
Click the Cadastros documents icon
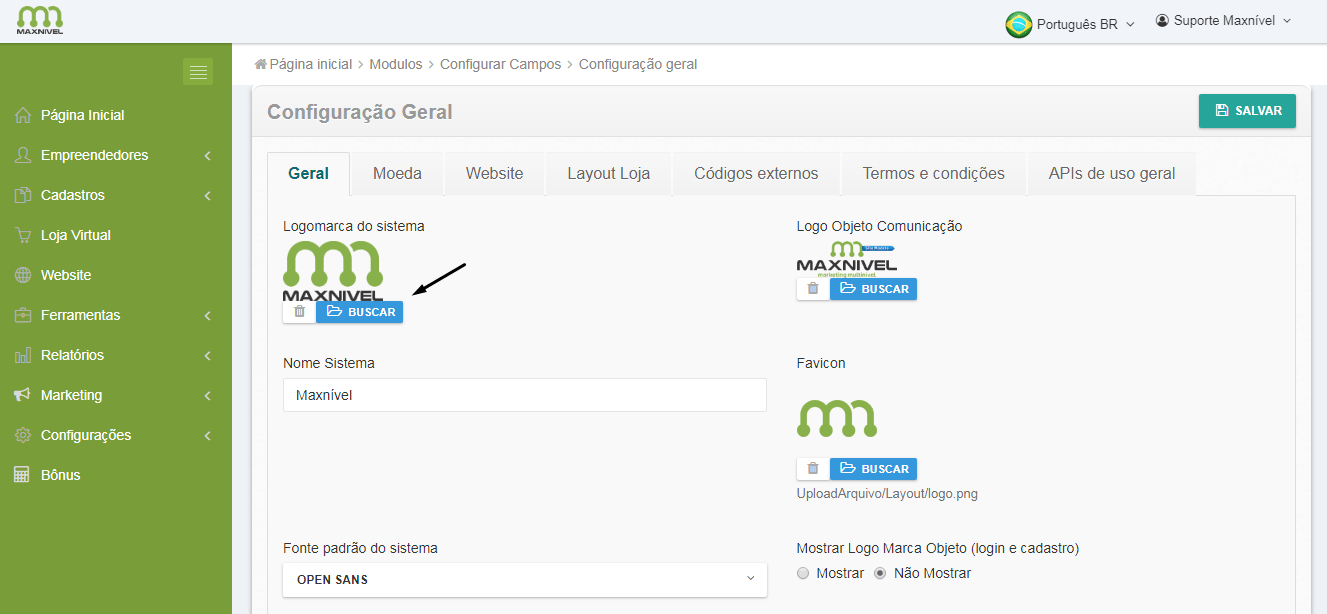23,195
